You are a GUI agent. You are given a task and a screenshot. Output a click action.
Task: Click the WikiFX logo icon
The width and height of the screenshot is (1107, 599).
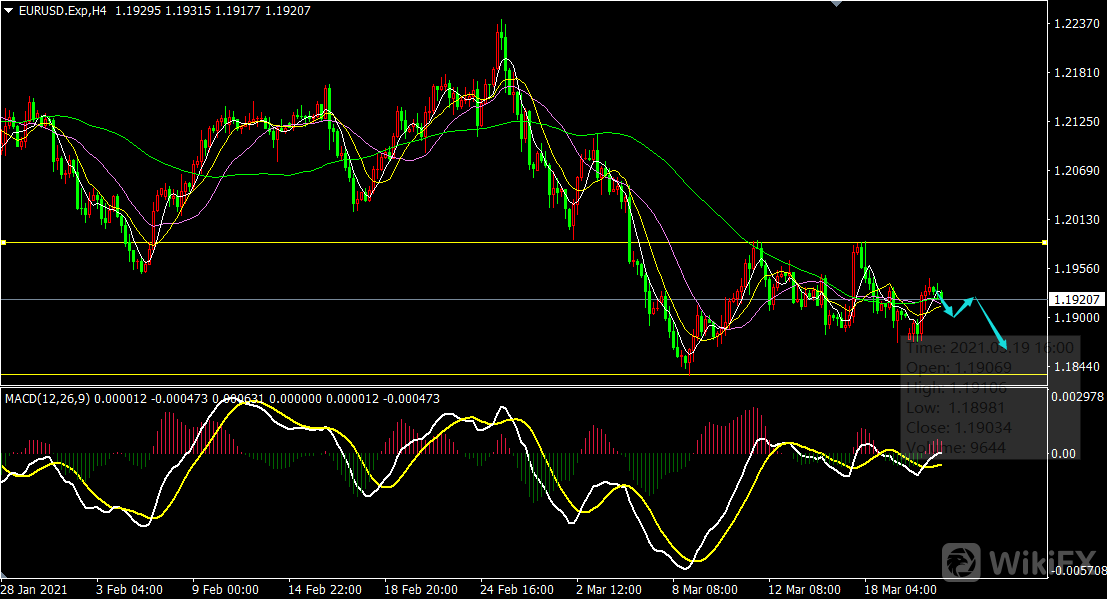[962, 561]
